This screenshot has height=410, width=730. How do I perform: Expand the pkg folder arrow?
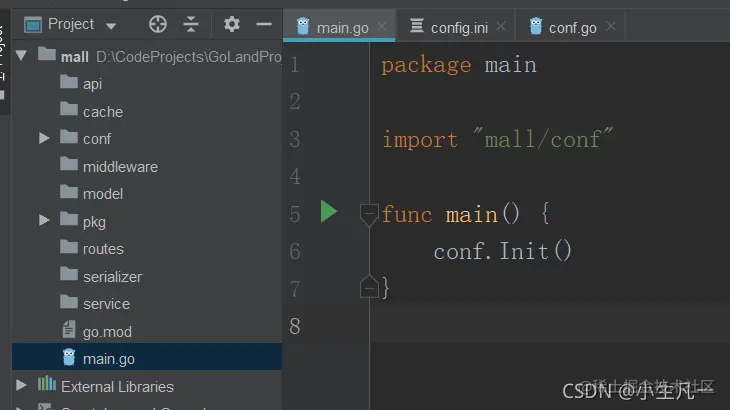[x=44, y=220]
